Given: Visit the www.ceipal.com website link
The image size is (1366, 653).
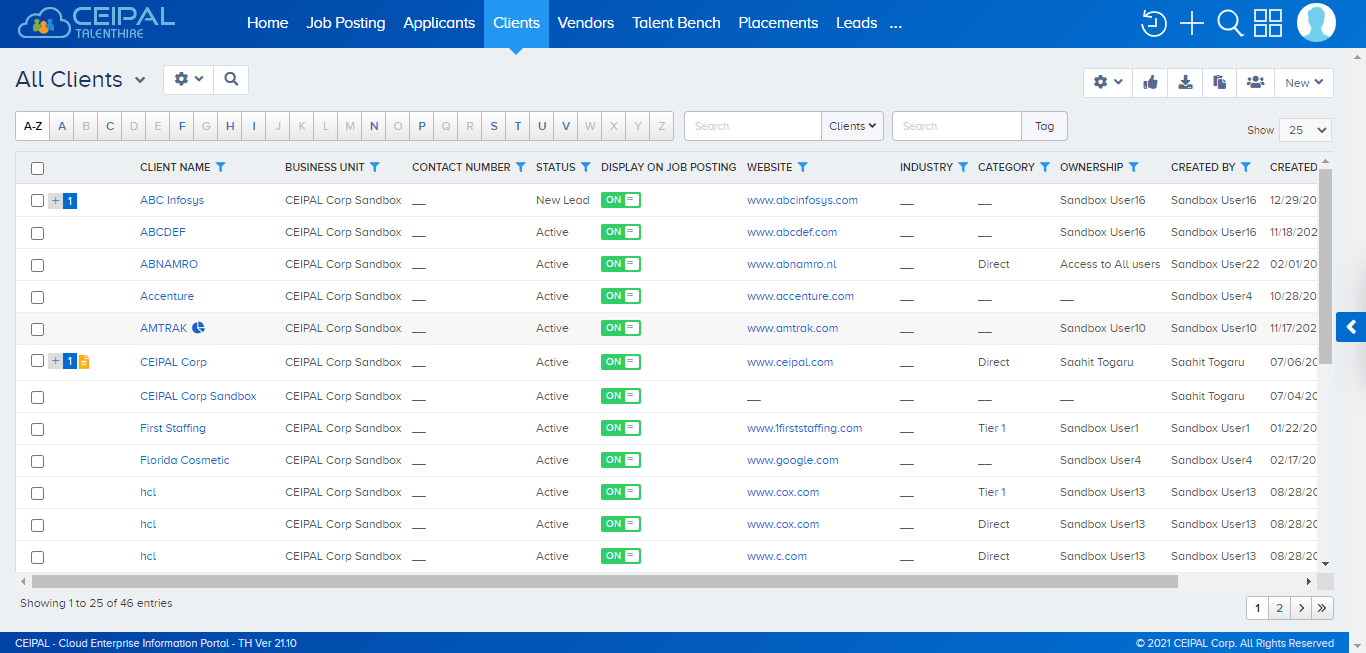Looking at the screenshot, I should tap(790, 362).
